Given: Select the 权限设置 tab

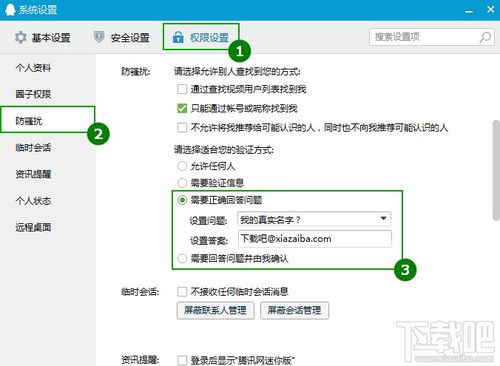Looking at the screenshot, I should pyautogui.click(x=201, y=37).
